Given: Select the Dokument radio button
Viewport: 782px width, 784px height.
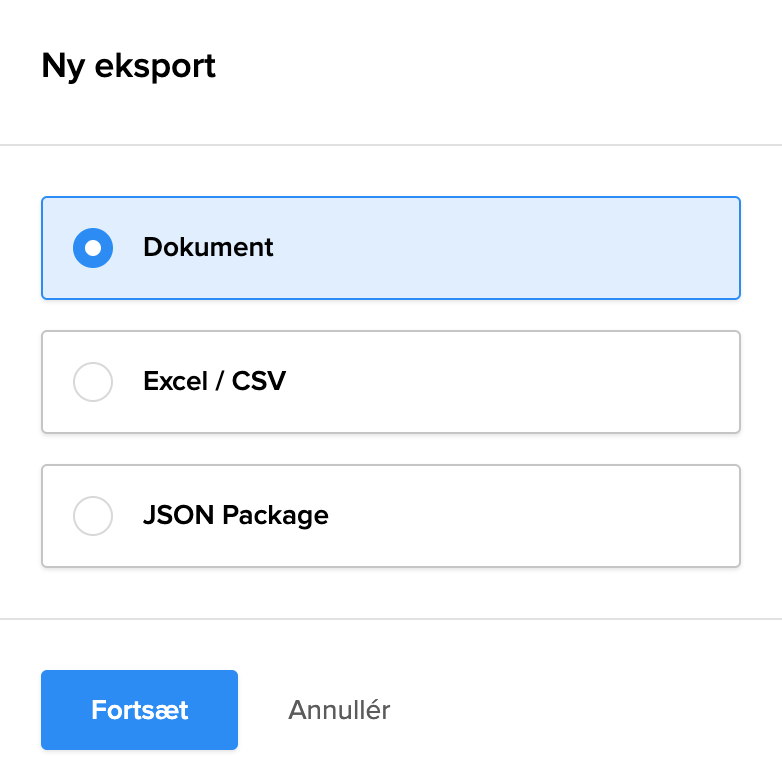Looking at the screenshot, I should click(x=93, y=248).
